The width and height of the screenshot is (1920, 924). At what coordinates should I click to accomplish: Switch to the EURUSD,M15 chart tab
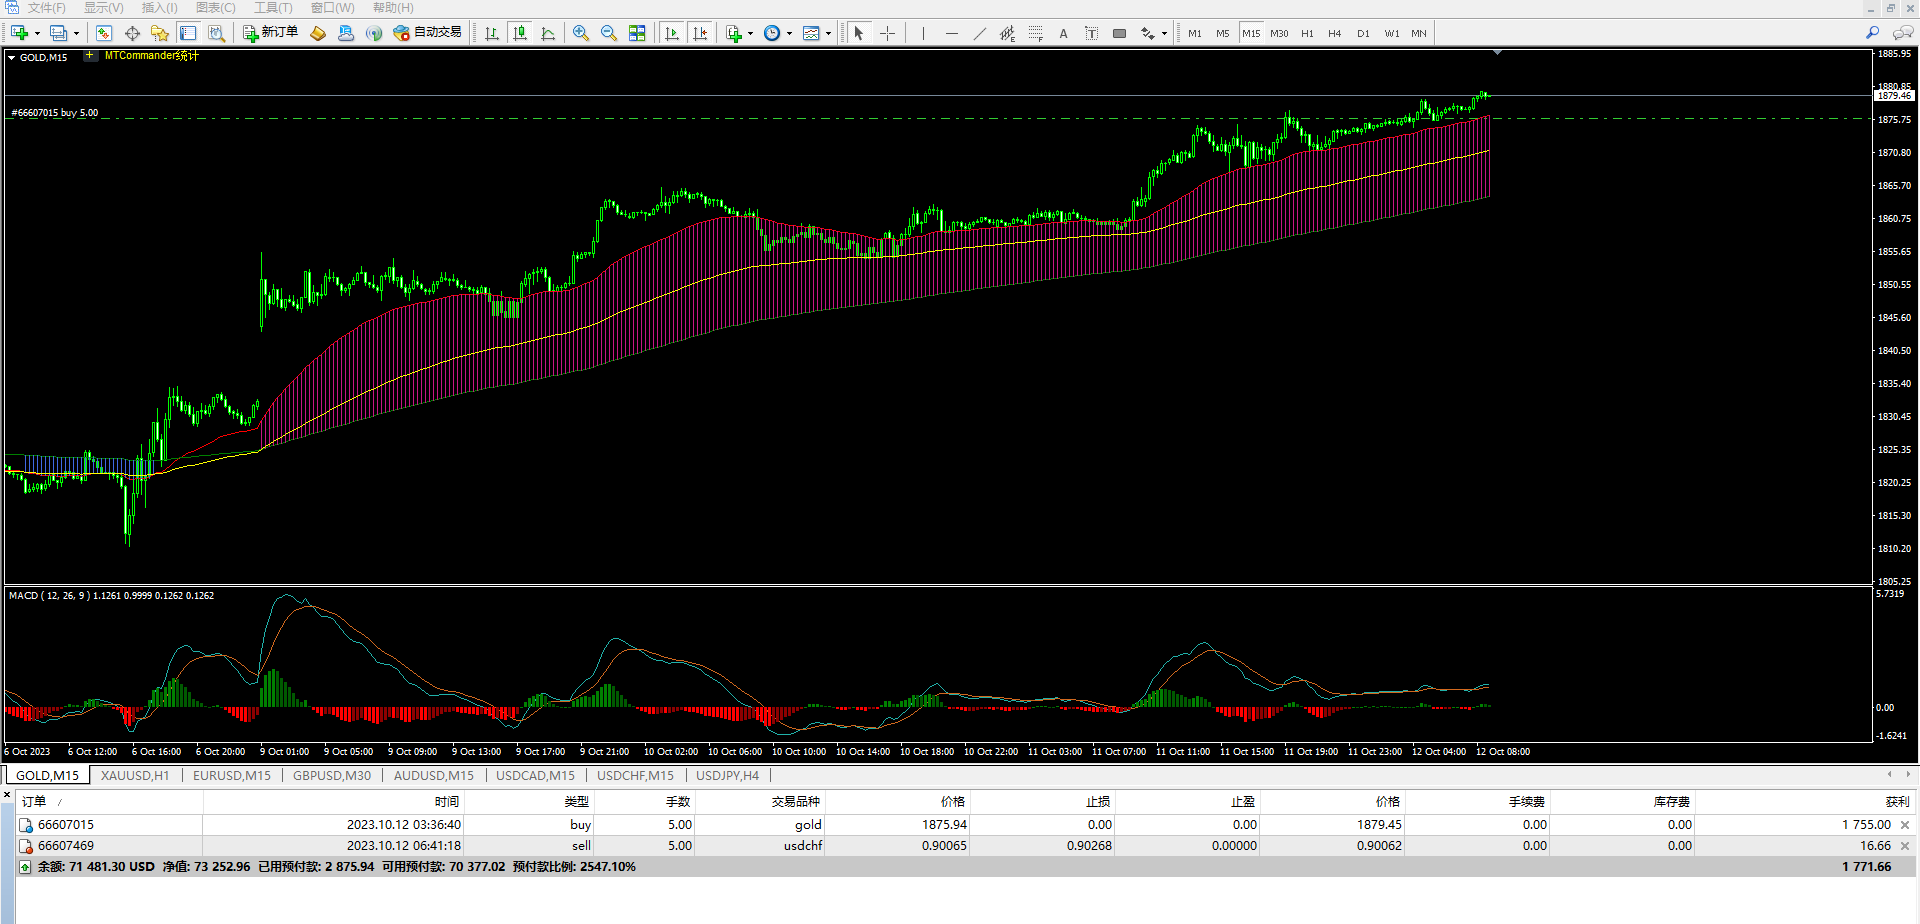click(x=232, y=775)
